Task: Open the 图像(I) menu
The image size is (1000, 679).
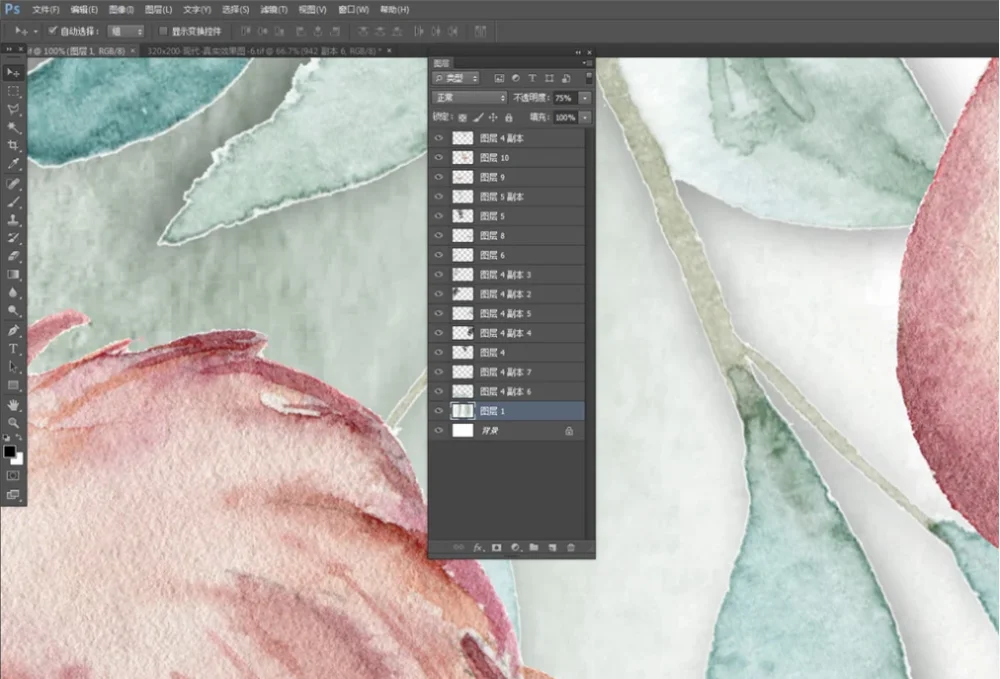Action: [120, 9]
